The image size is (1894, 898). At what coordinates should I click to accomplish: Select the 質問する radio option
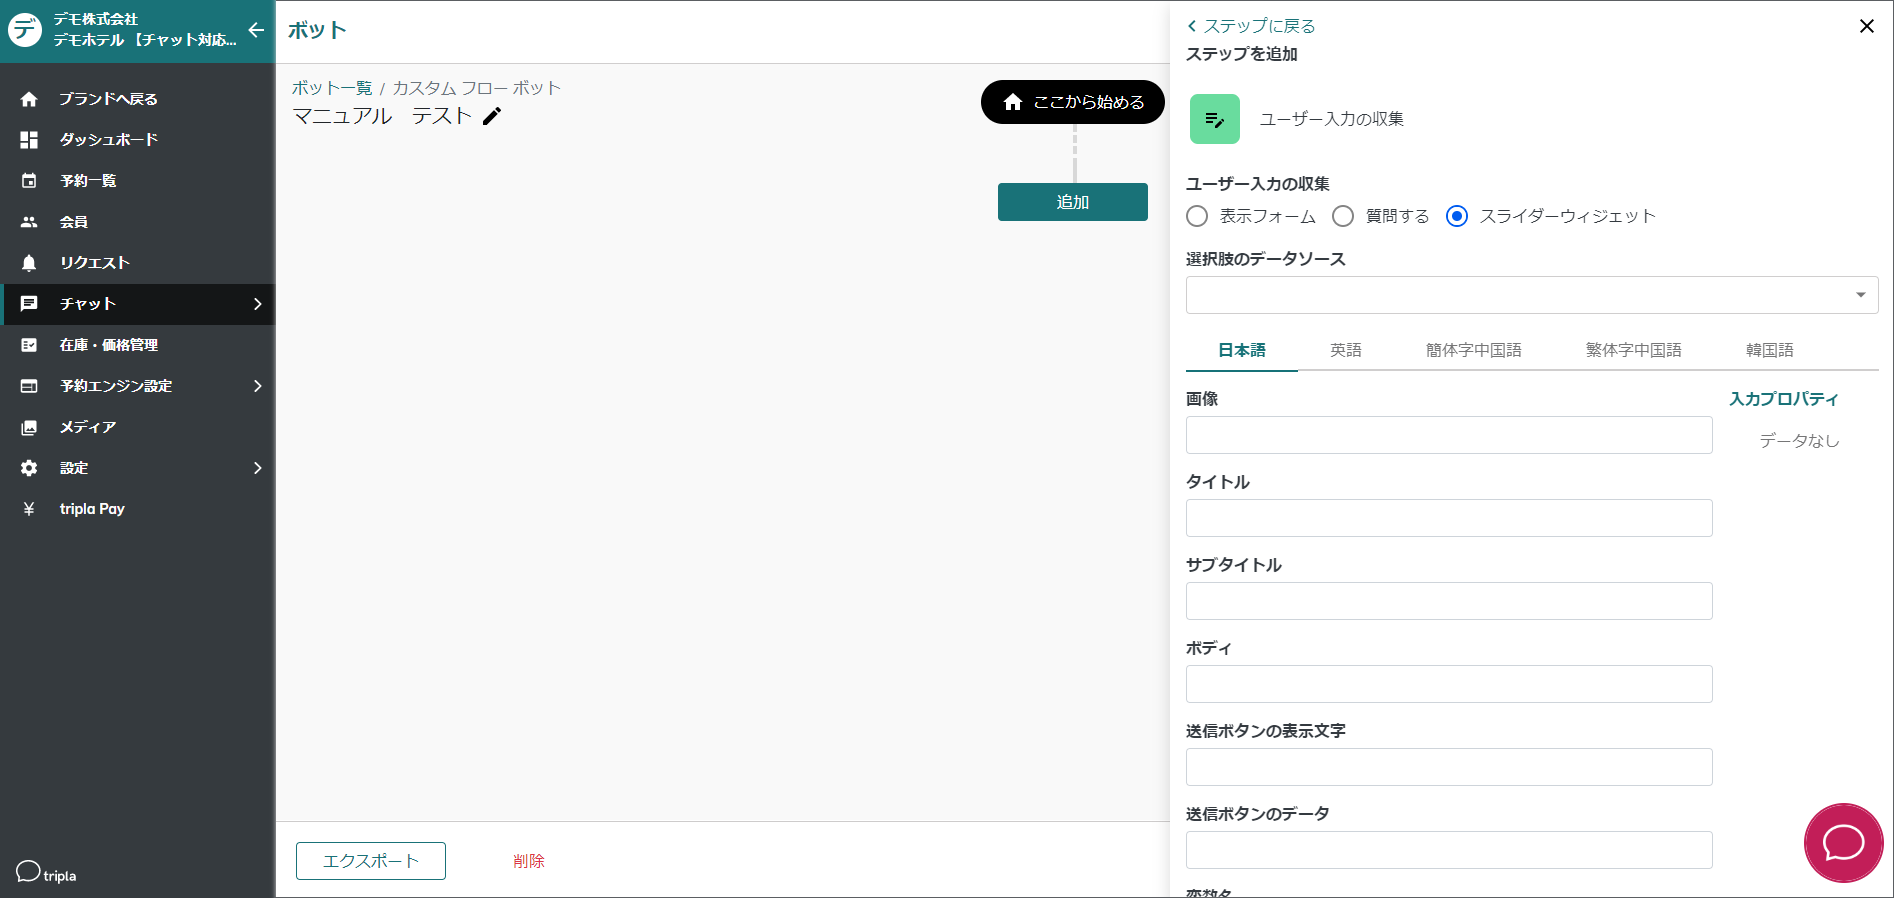point(1343,216)
